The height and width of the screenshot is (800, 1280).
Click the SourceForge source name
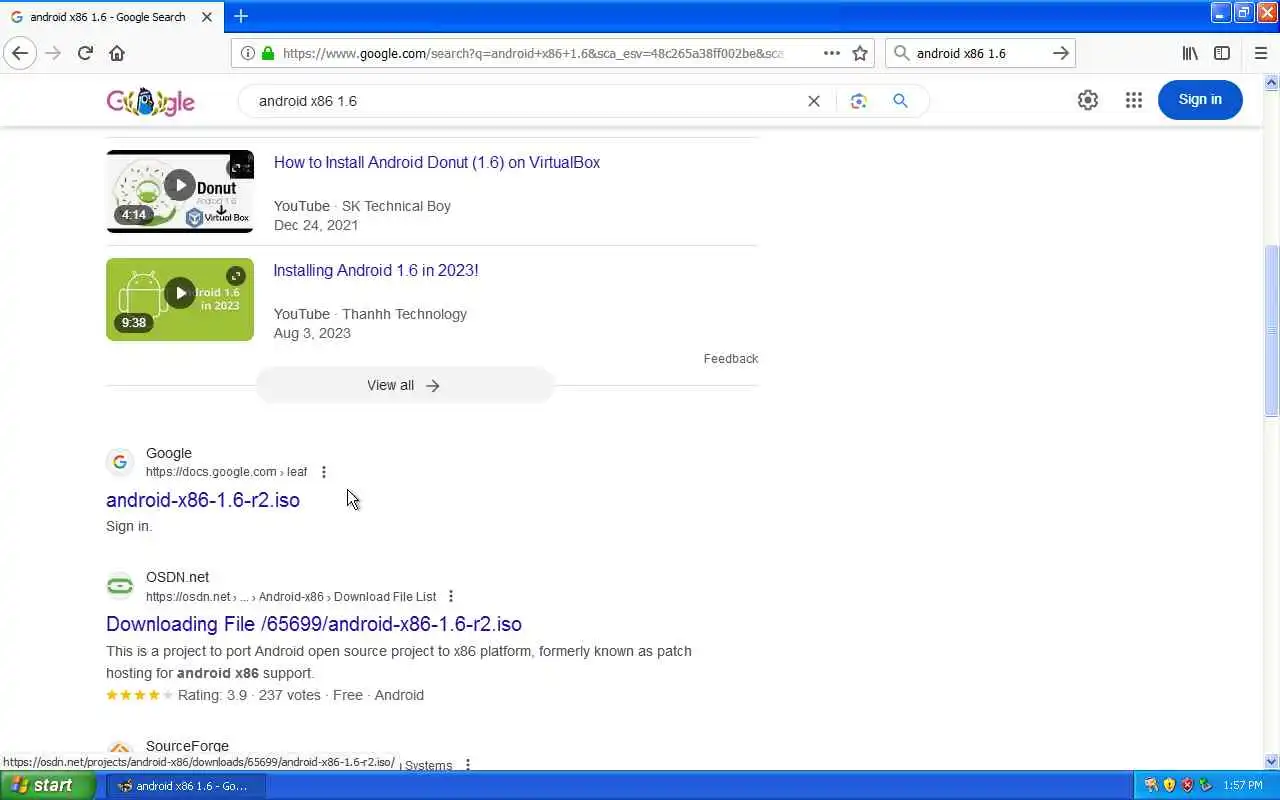(x=187, y=746)
